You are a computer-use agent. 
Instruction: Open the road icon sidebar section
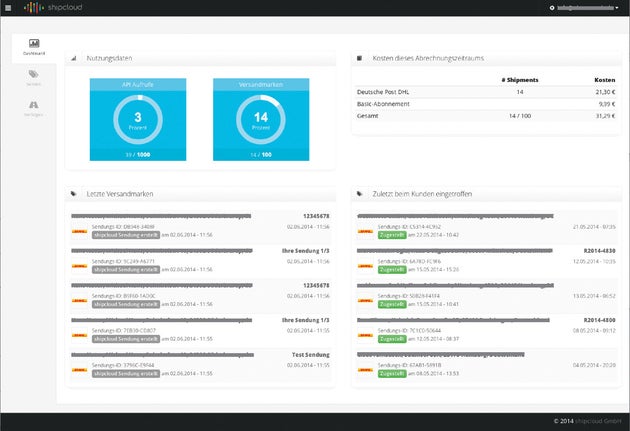[35, 106]
